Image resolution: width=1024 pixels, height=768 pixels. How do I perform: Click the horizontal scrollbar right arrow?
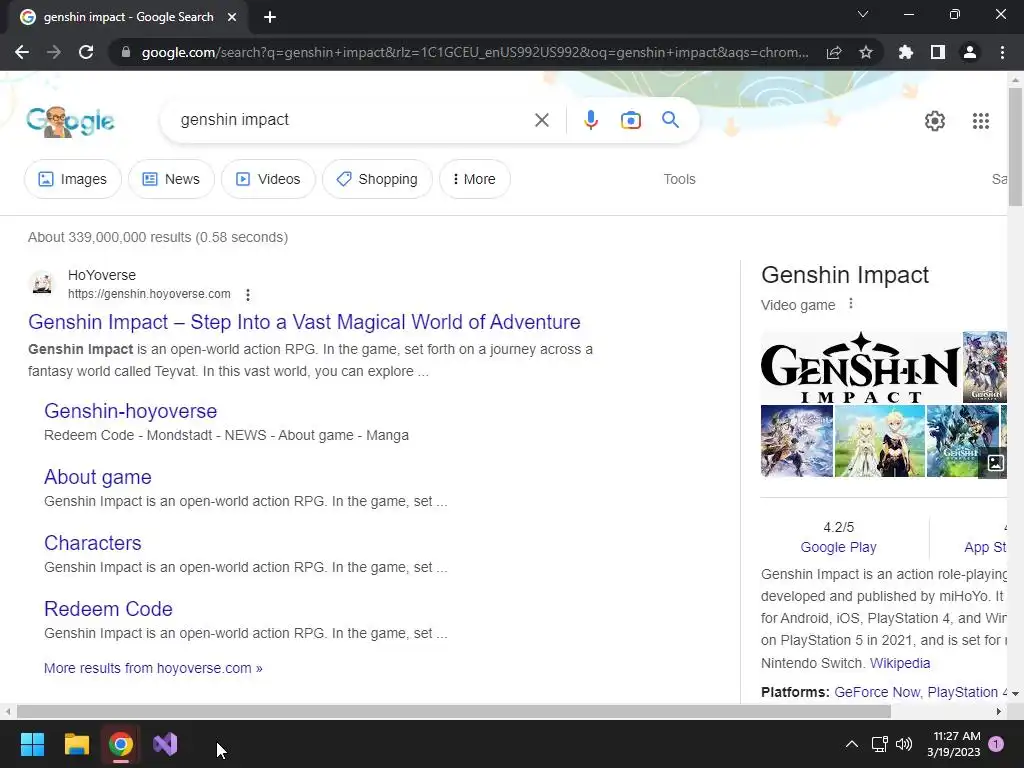(x=999, y=711)
